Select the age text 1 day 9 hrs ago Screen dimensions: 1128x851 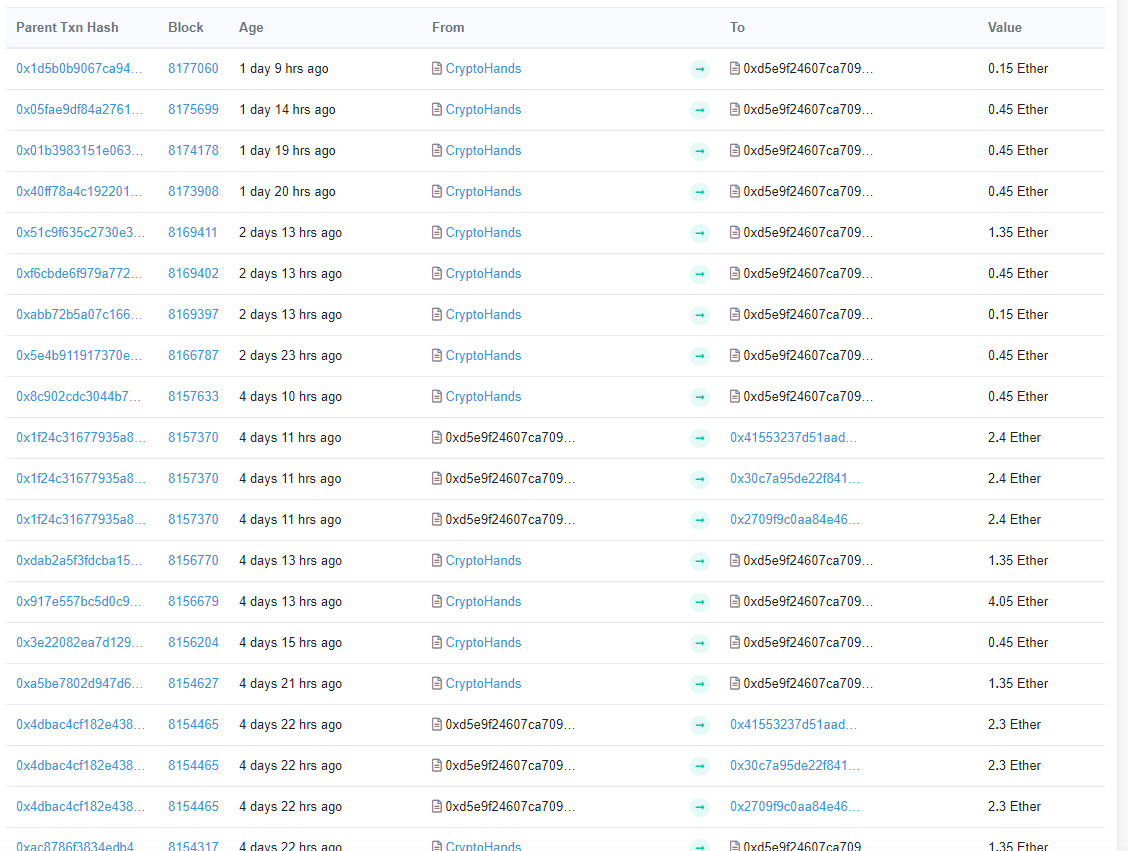tap(283, 68)
